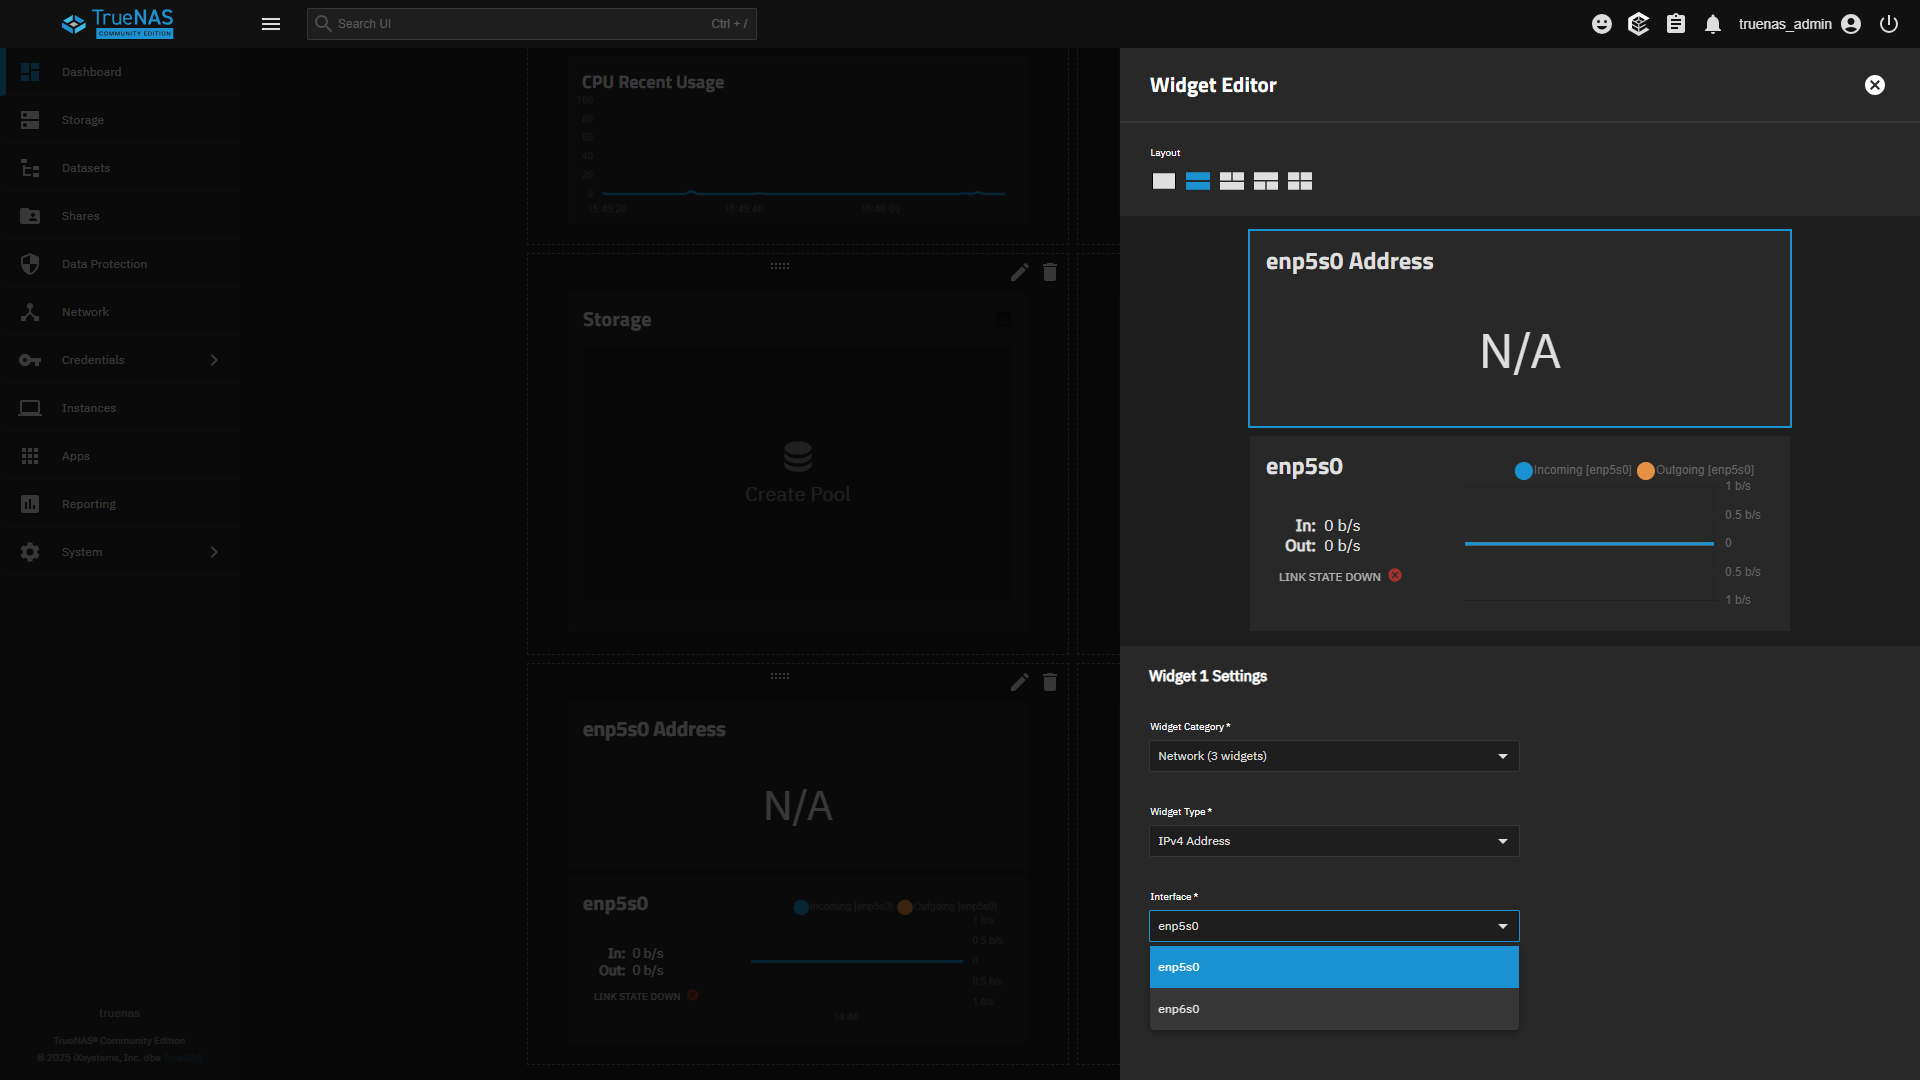The image size is (1920, 1080).
Task: Open the alerts bell icon
Action: point(1713,24)
